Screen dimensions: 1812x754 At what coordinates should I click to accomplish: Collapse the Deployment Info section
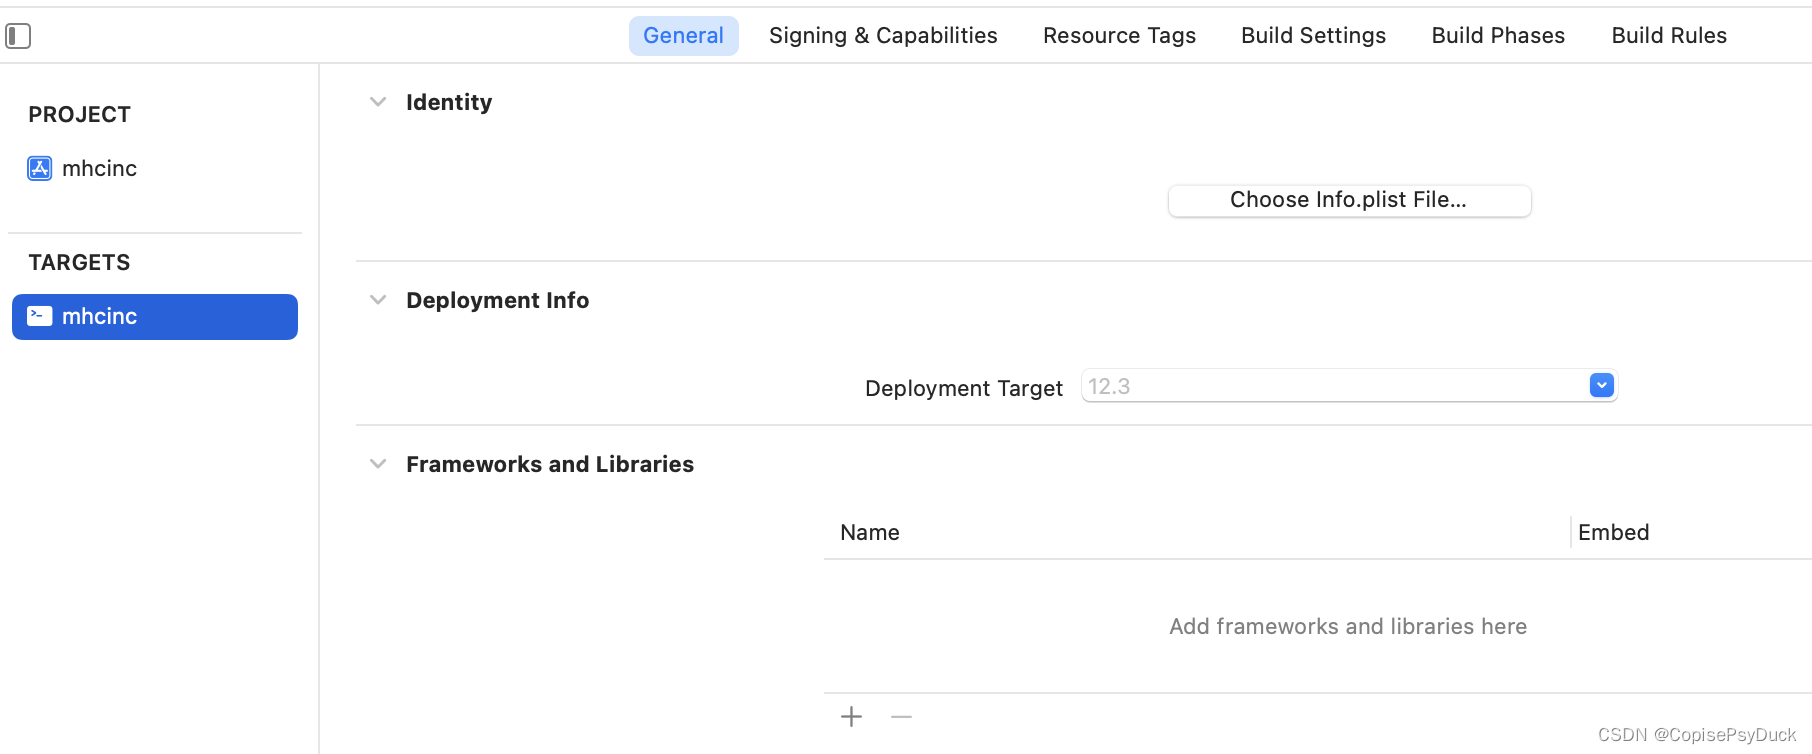378,300
